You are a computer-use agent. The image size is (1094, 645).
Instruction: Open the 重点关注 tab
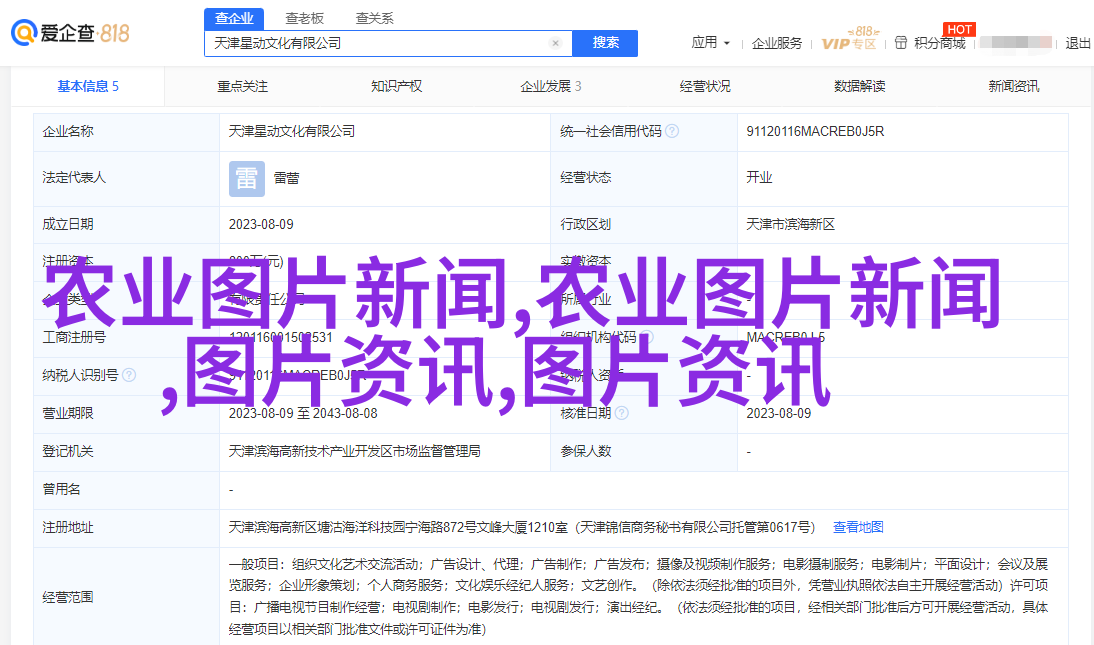click(x=242, y=87)
